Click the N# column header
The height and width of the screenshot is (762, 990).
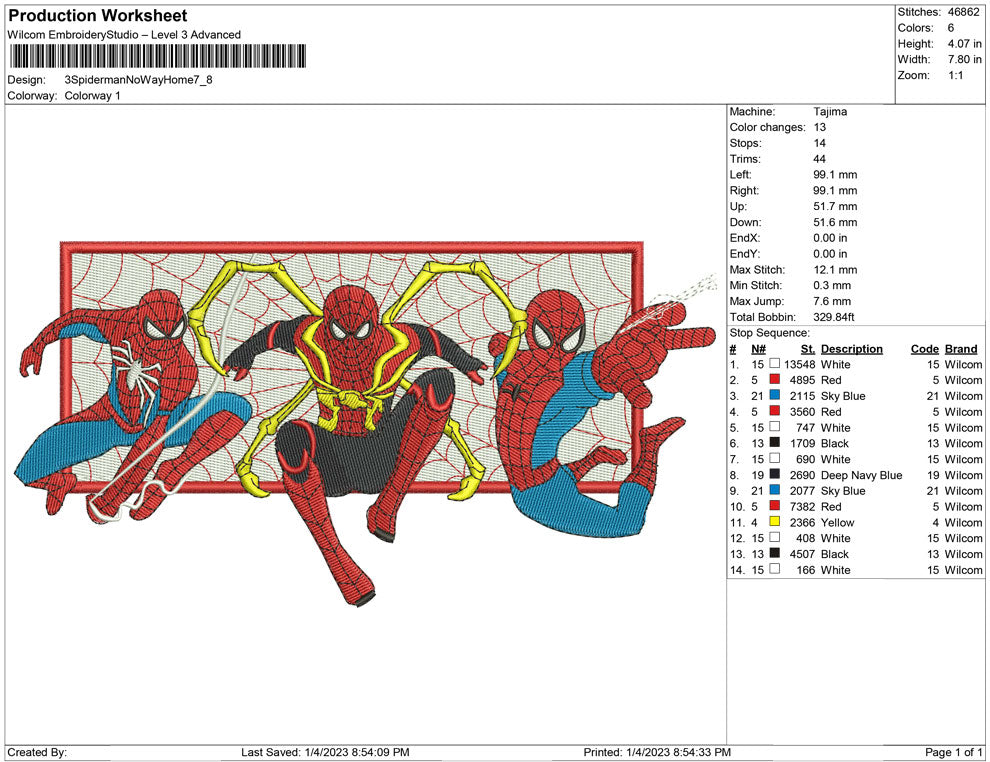click(758, 349)
